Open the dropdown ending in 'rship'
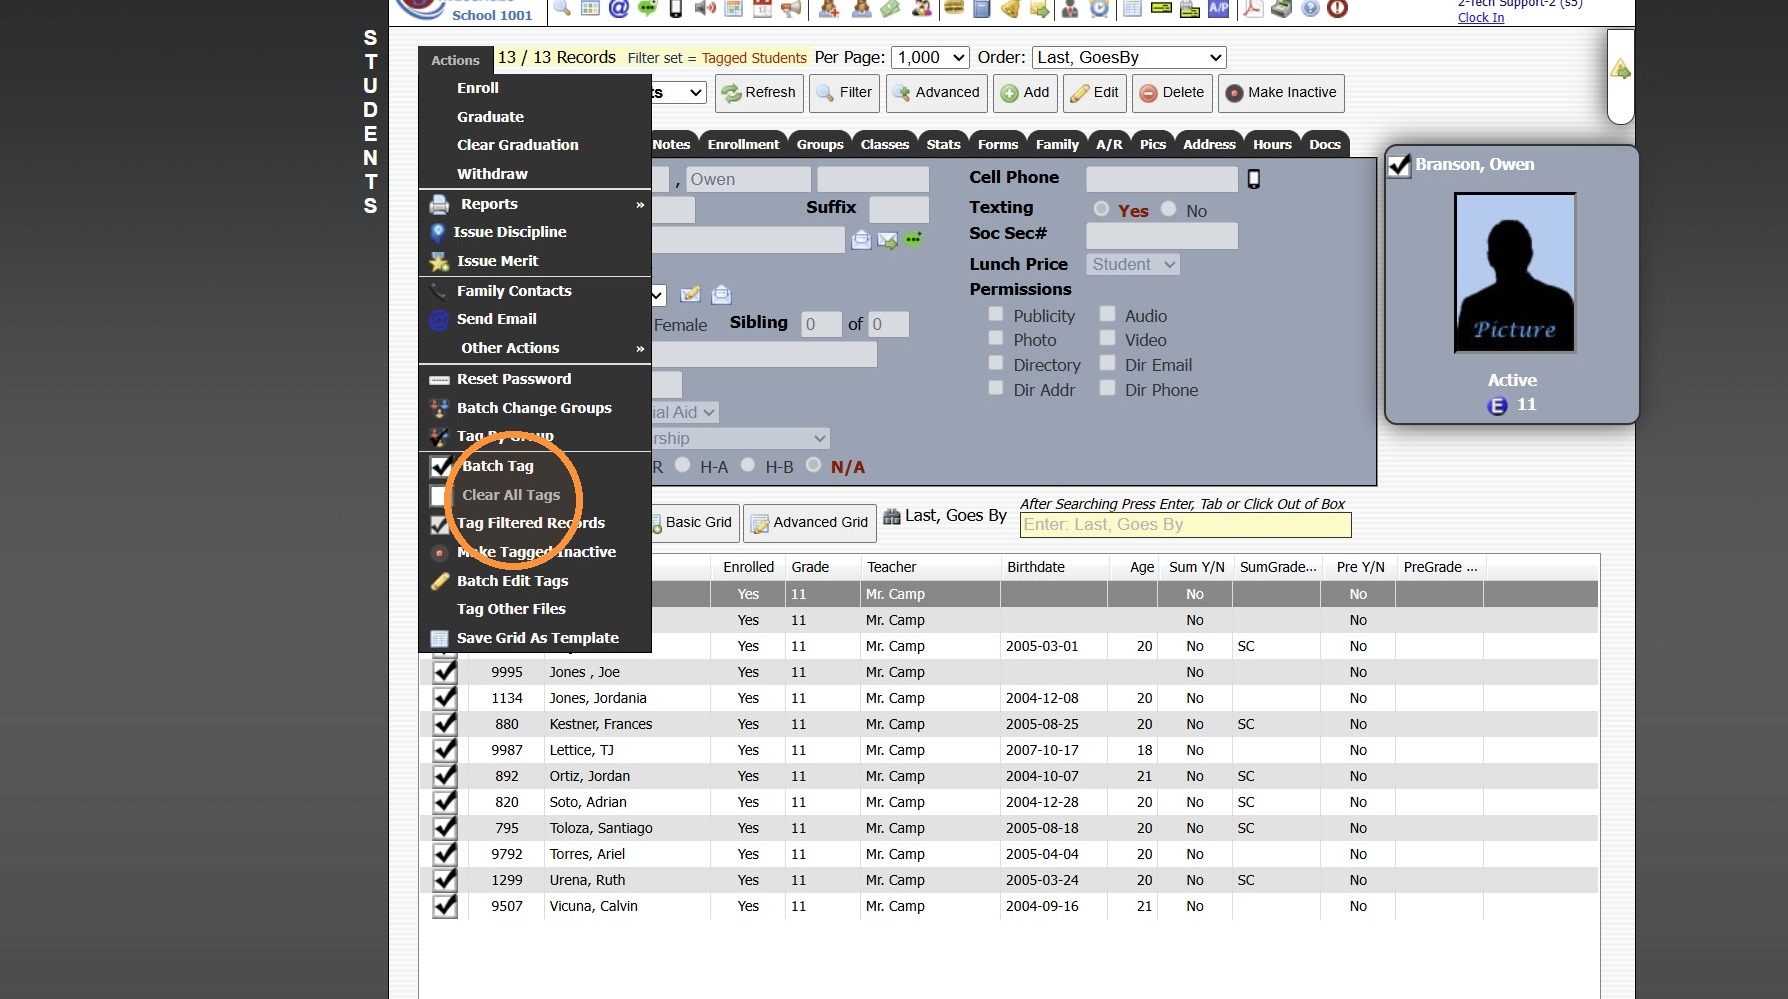The image size is (1788, 999). [x=740, y=438]
